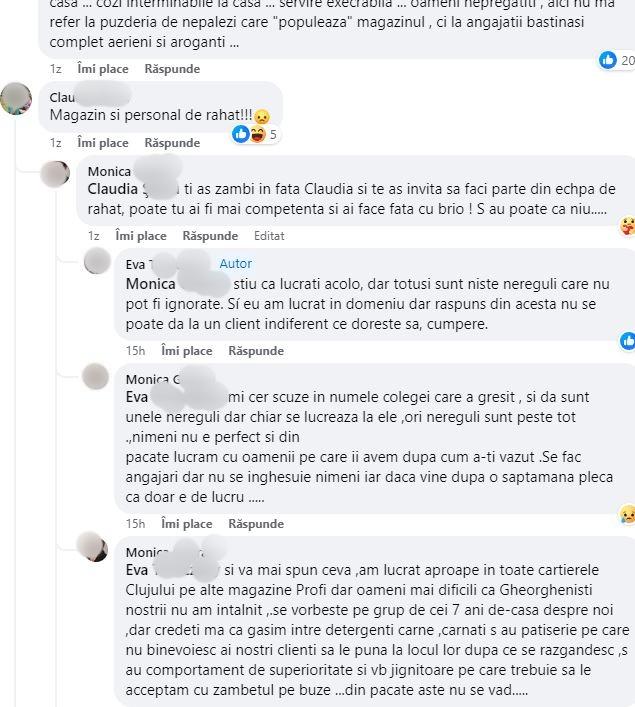Click the 'Autor' badge next to Eva

pos(235,264)
